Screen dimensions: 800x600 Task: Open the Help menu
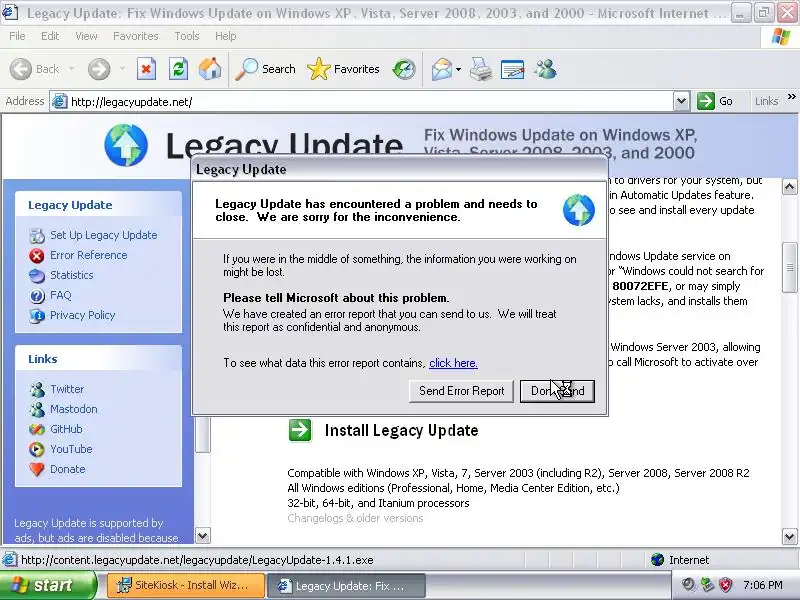click(226, 36)
